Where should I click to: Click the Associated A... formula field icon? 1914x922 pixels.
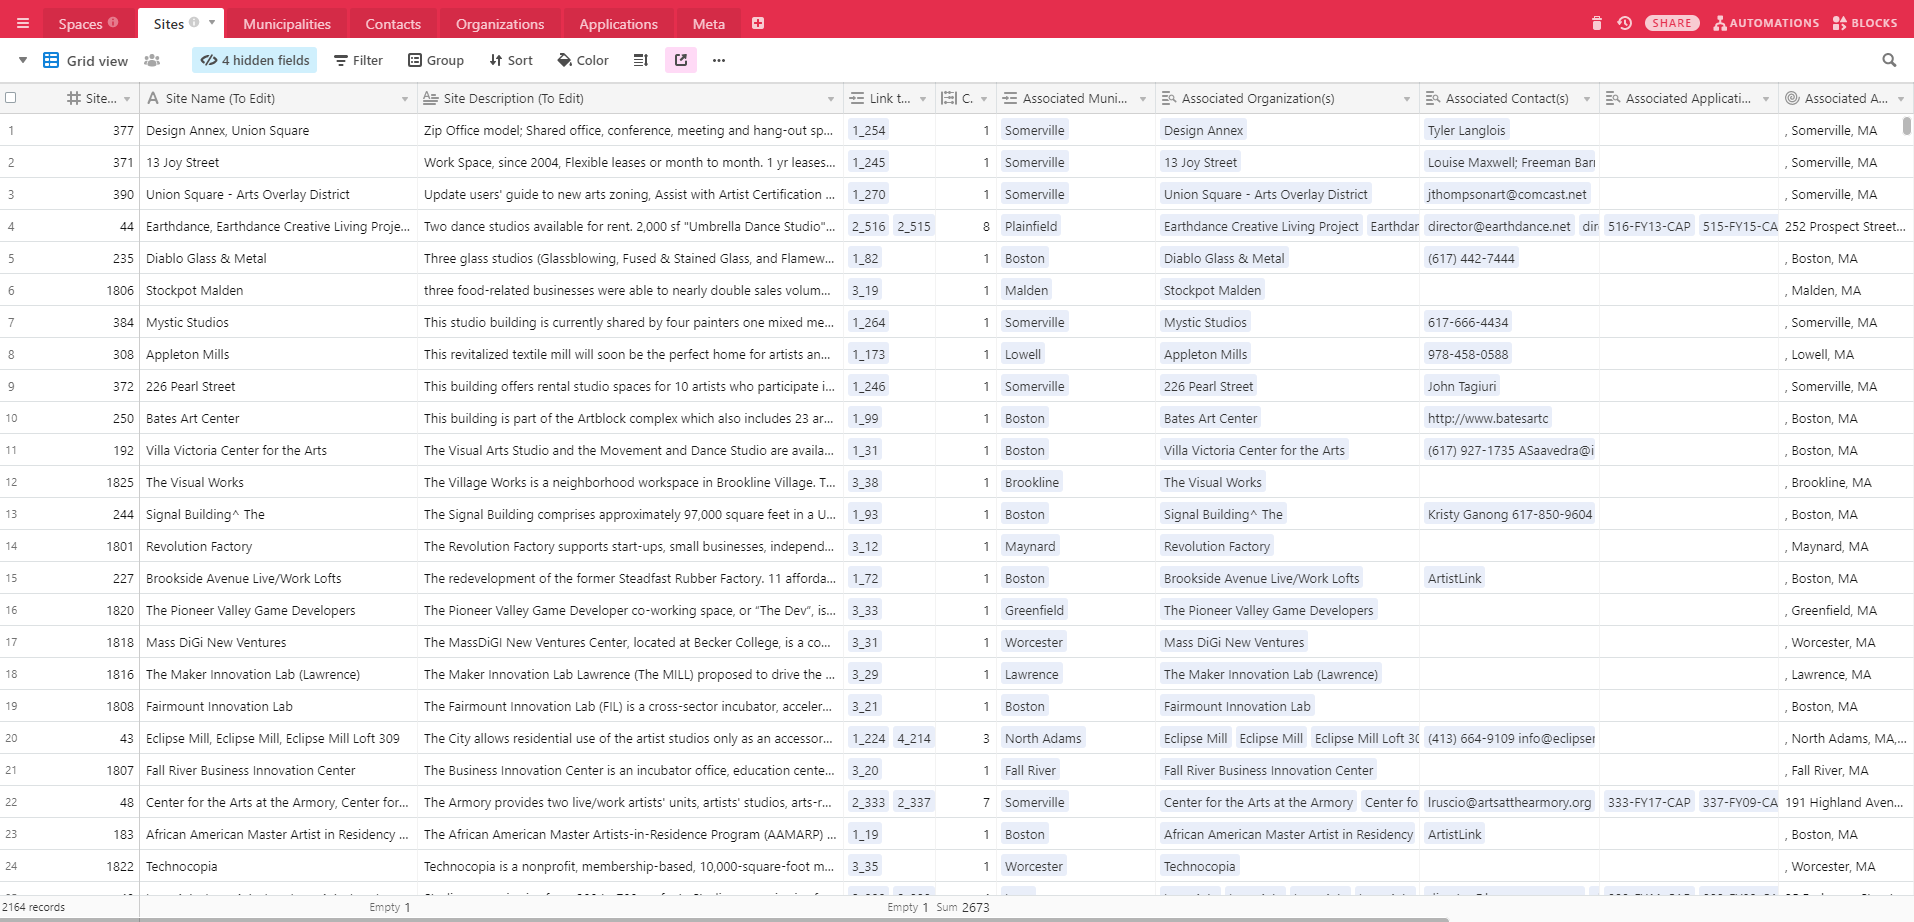click(x=1792, y=98)
